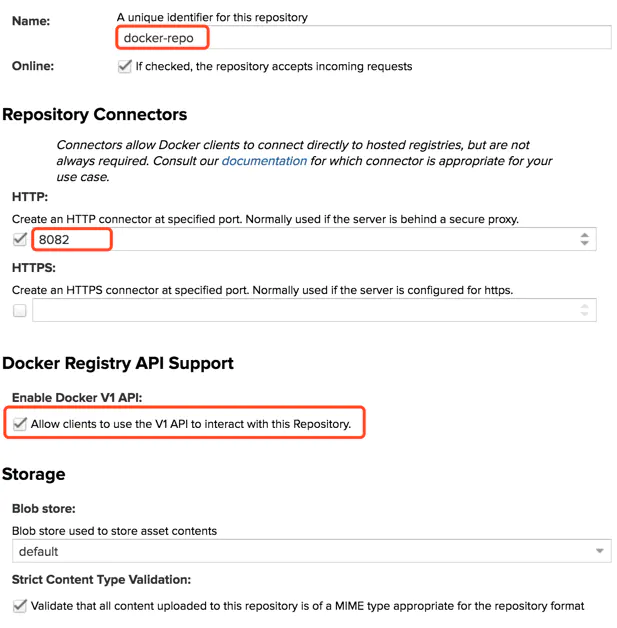Click the HTTP port field showing 8082

click(314, 239)
